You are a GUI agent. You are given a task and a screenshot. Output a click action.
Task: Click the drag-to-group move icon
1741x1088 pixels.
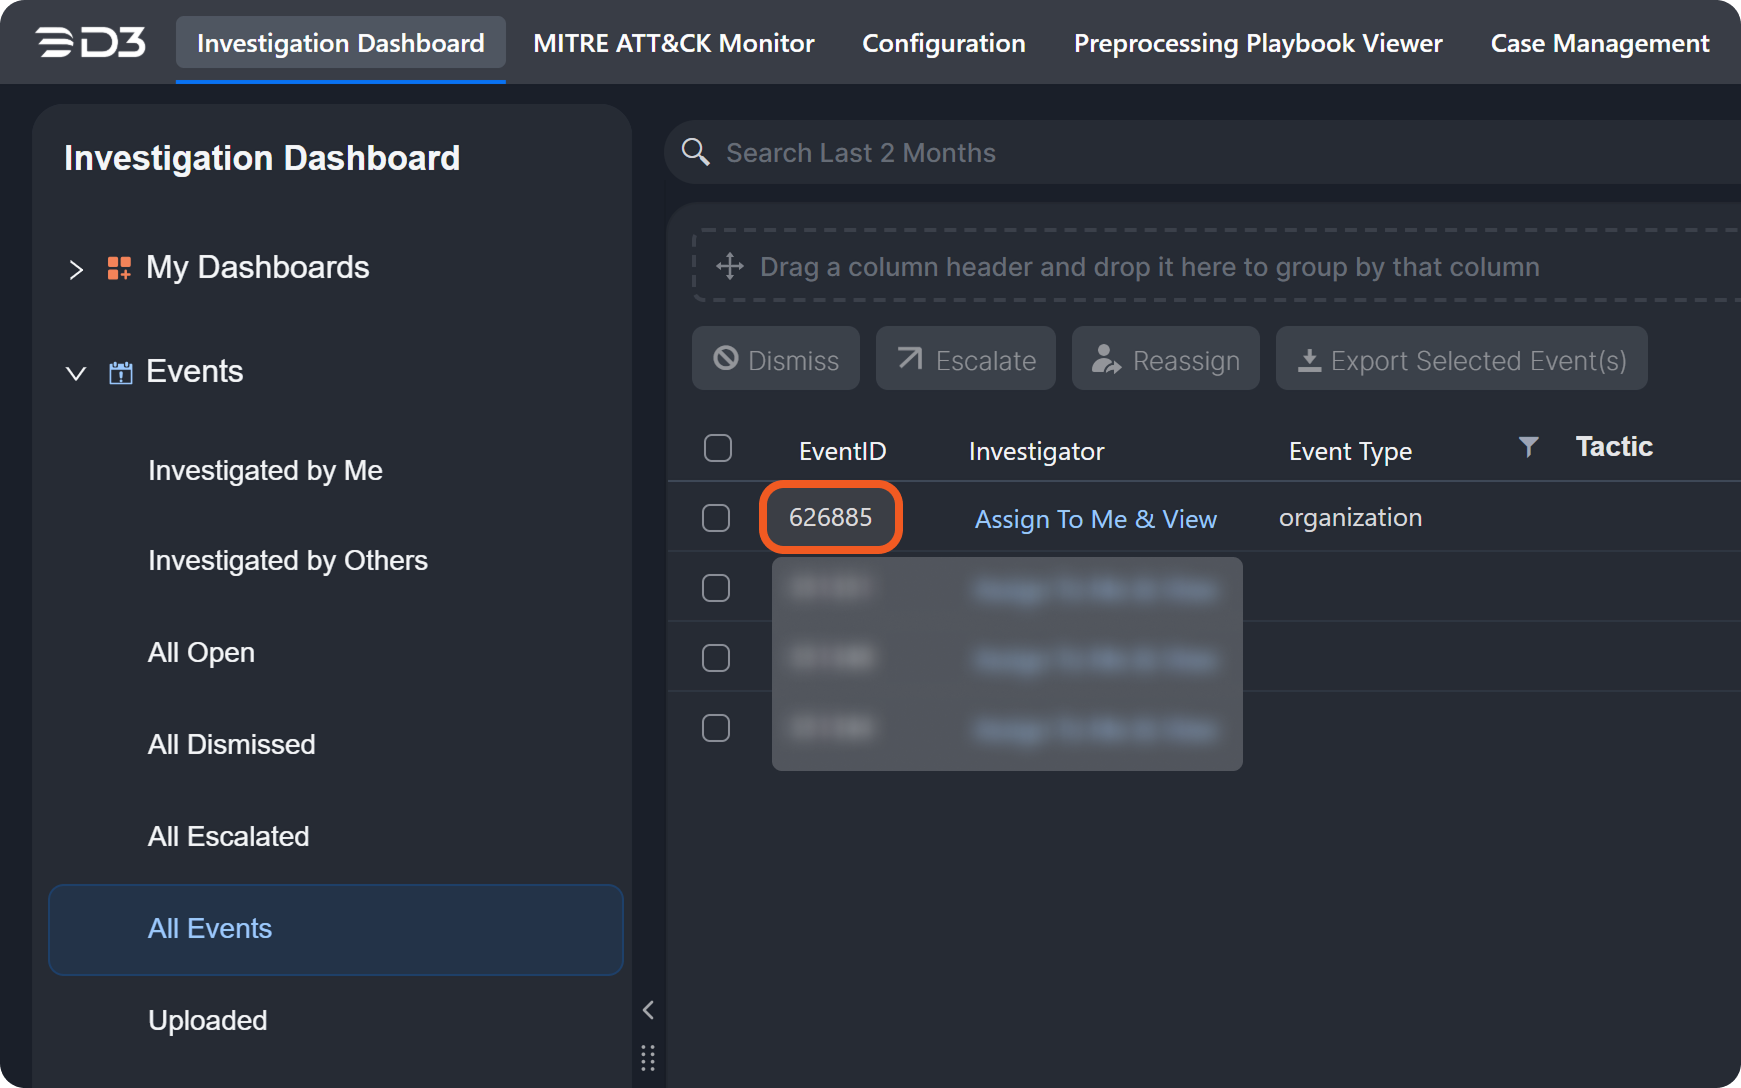pos(730,266)
